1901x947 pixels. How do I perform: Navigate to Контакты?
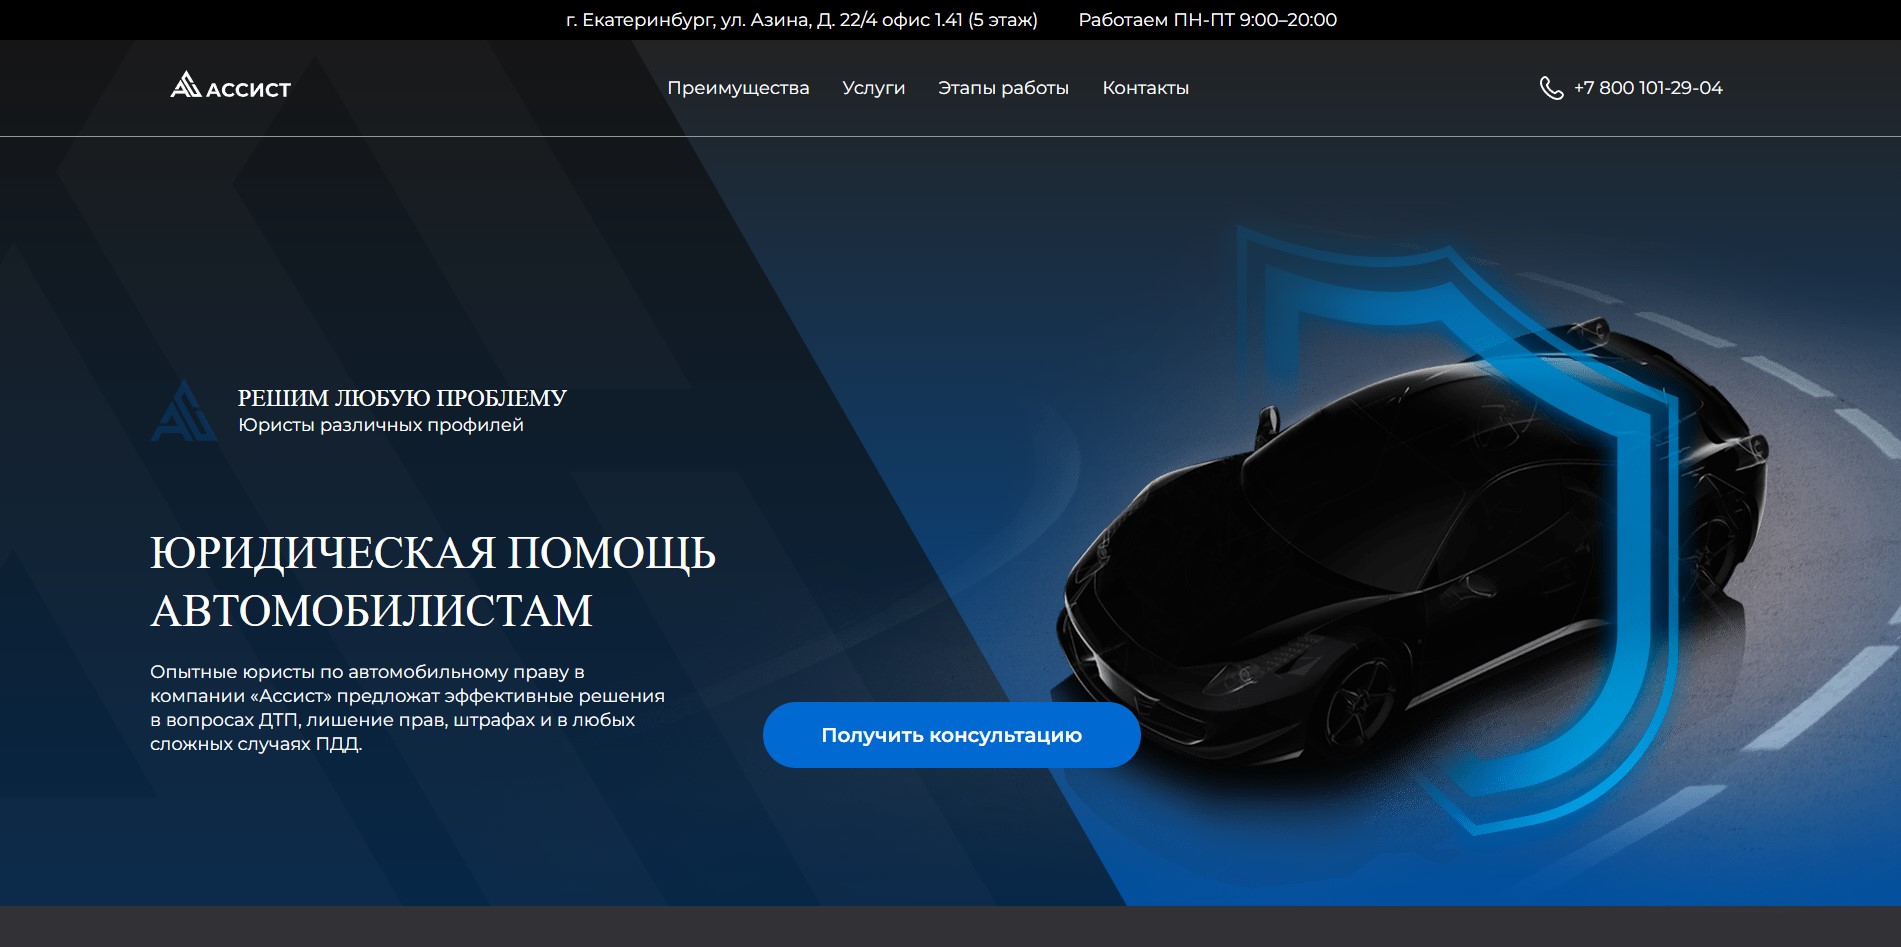click(x=1145, y=88)
